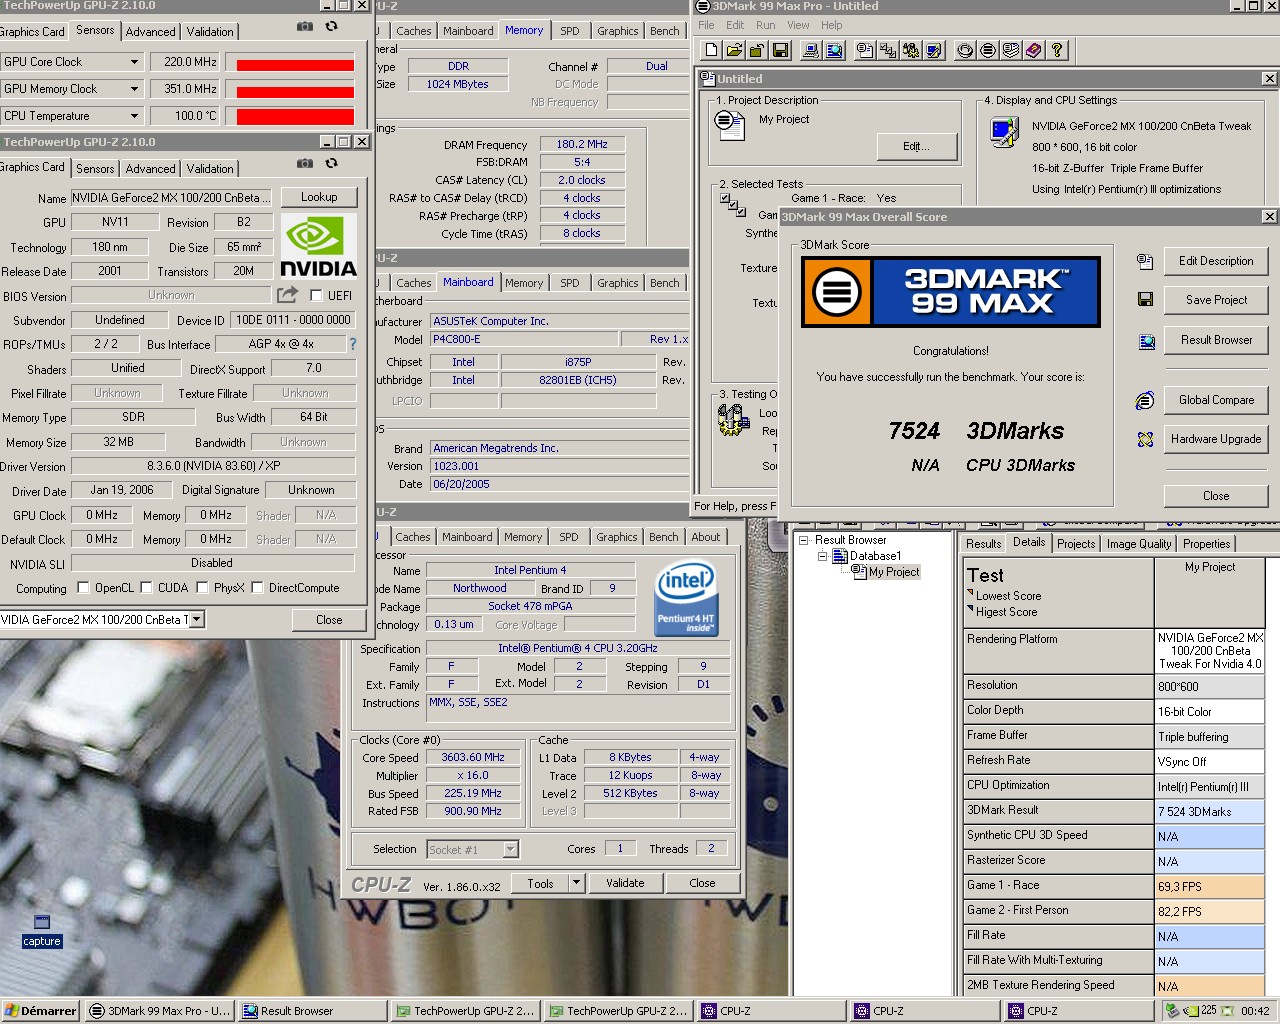This screenshot has width=1280, height=1024.
Task: Click the system tray clock showing 00:42
Action: coord(1255,1011)
